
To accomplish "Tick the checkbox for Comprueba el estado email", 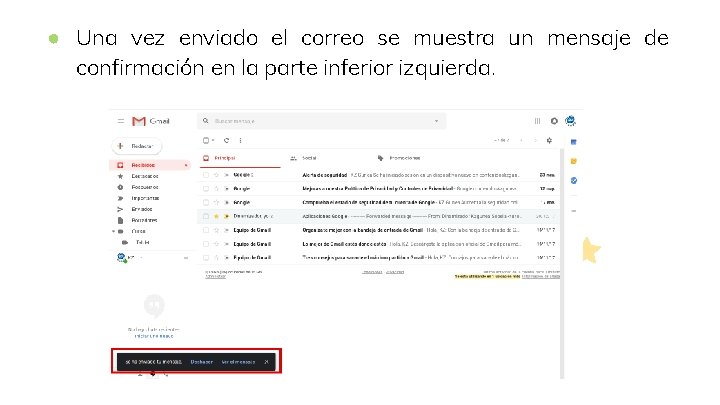I will (x=206, y=202).
